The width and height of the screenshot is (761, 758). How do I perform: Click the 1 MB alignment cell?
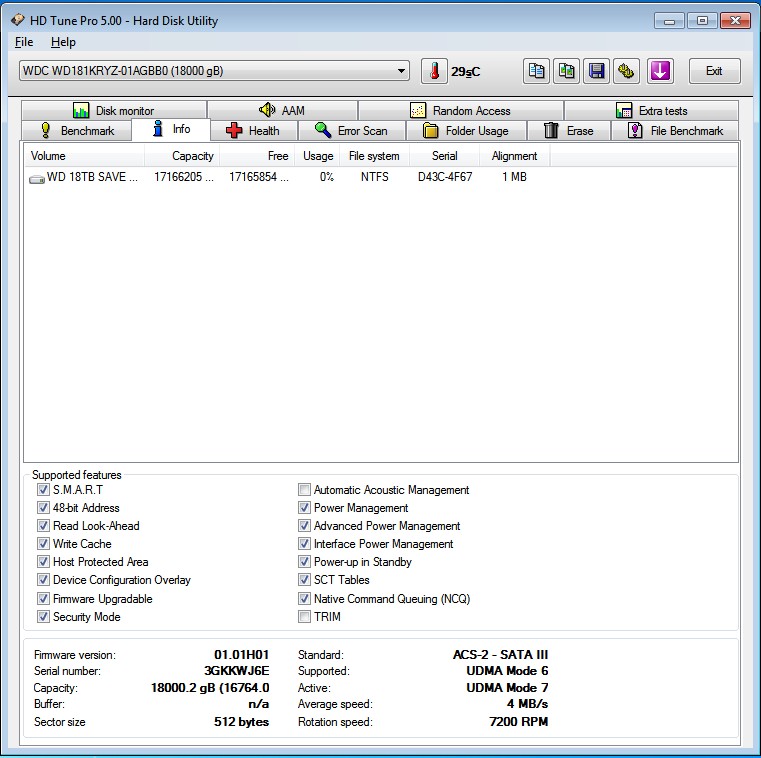[x=514, y=177]
